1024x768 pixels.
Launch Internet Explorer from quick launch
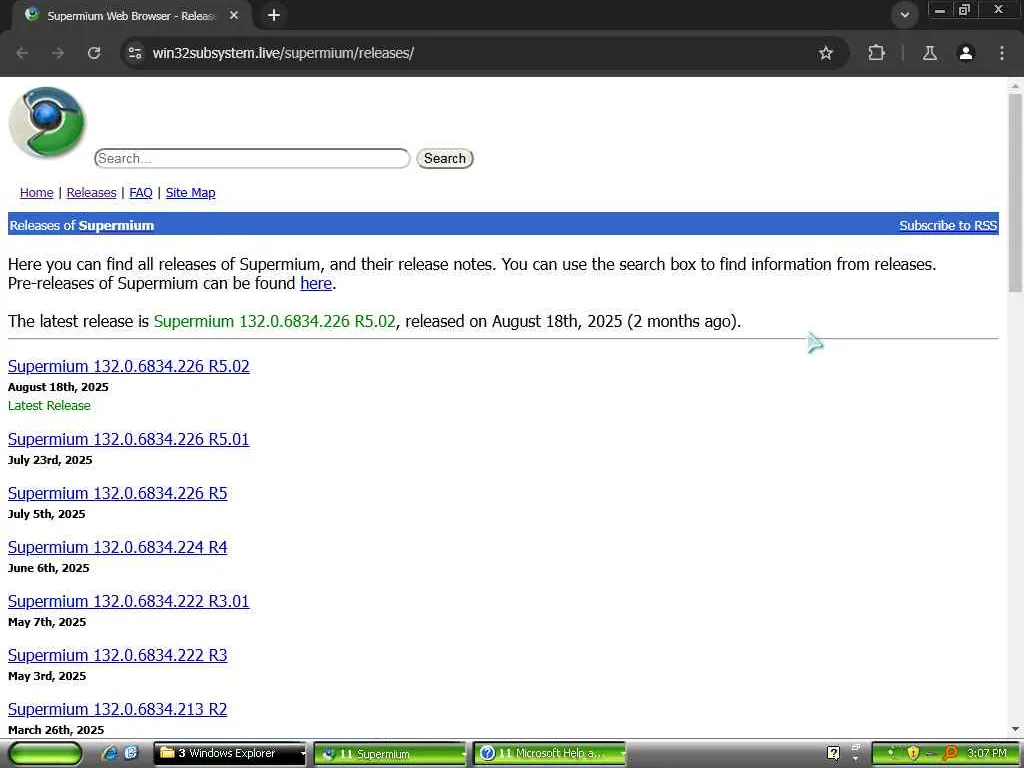110,753
